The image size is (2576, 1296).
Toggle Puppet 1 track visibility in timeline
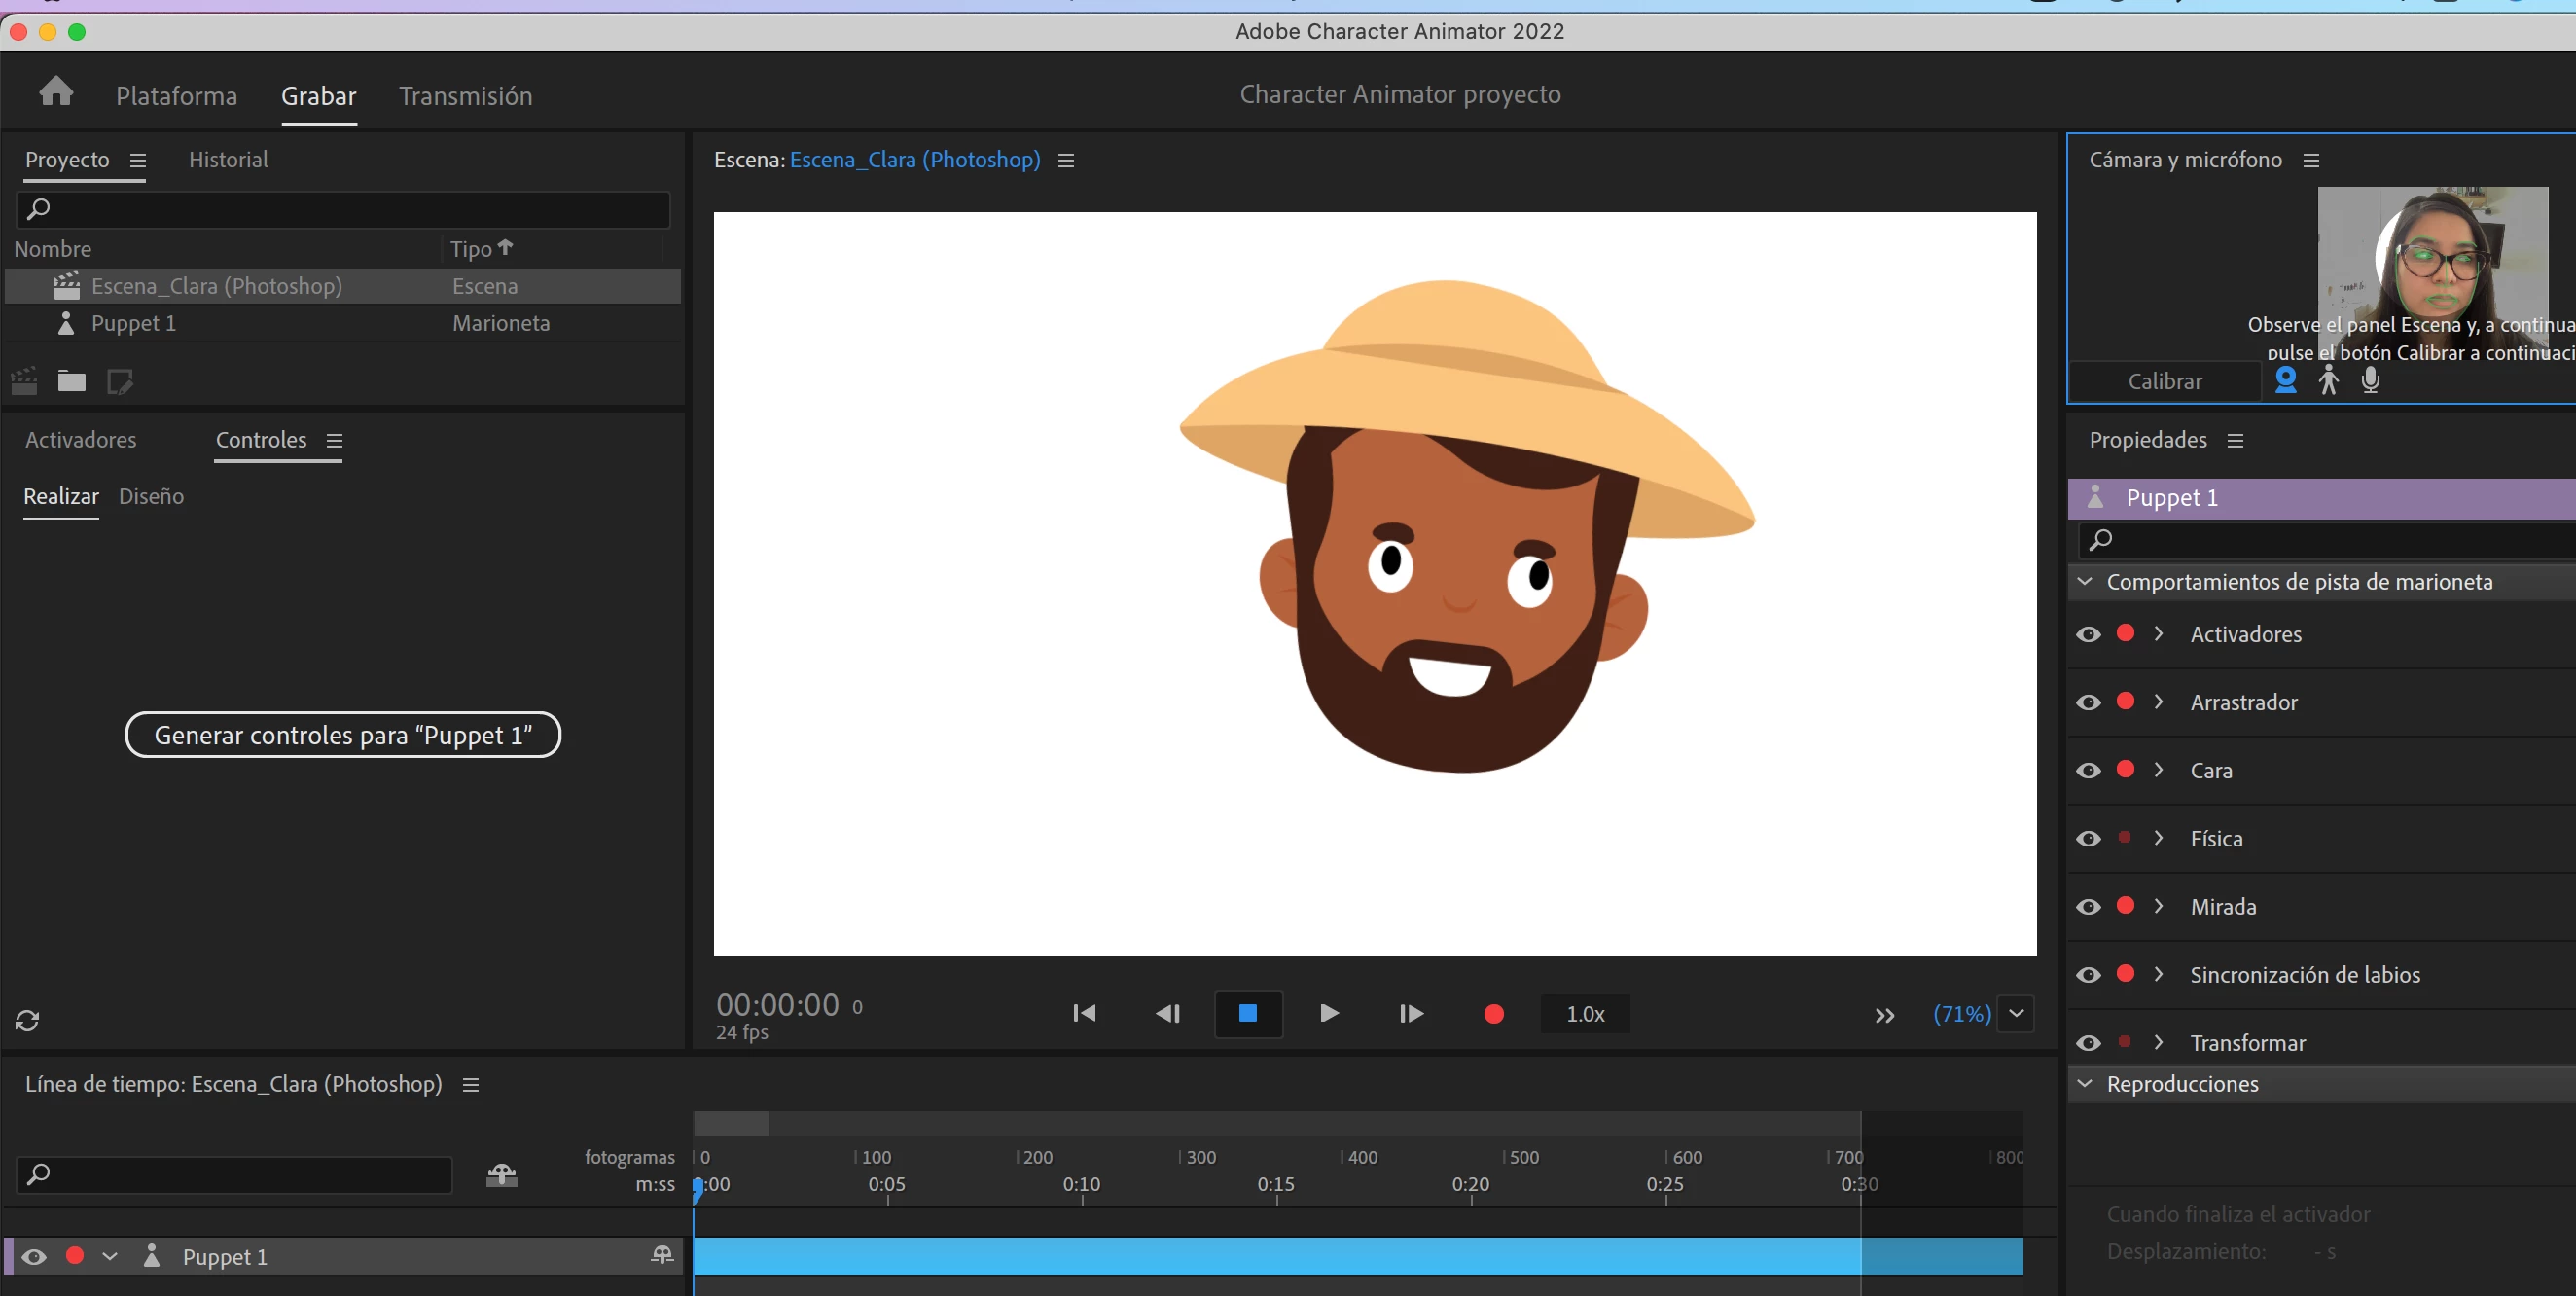tap(34, 1257)
